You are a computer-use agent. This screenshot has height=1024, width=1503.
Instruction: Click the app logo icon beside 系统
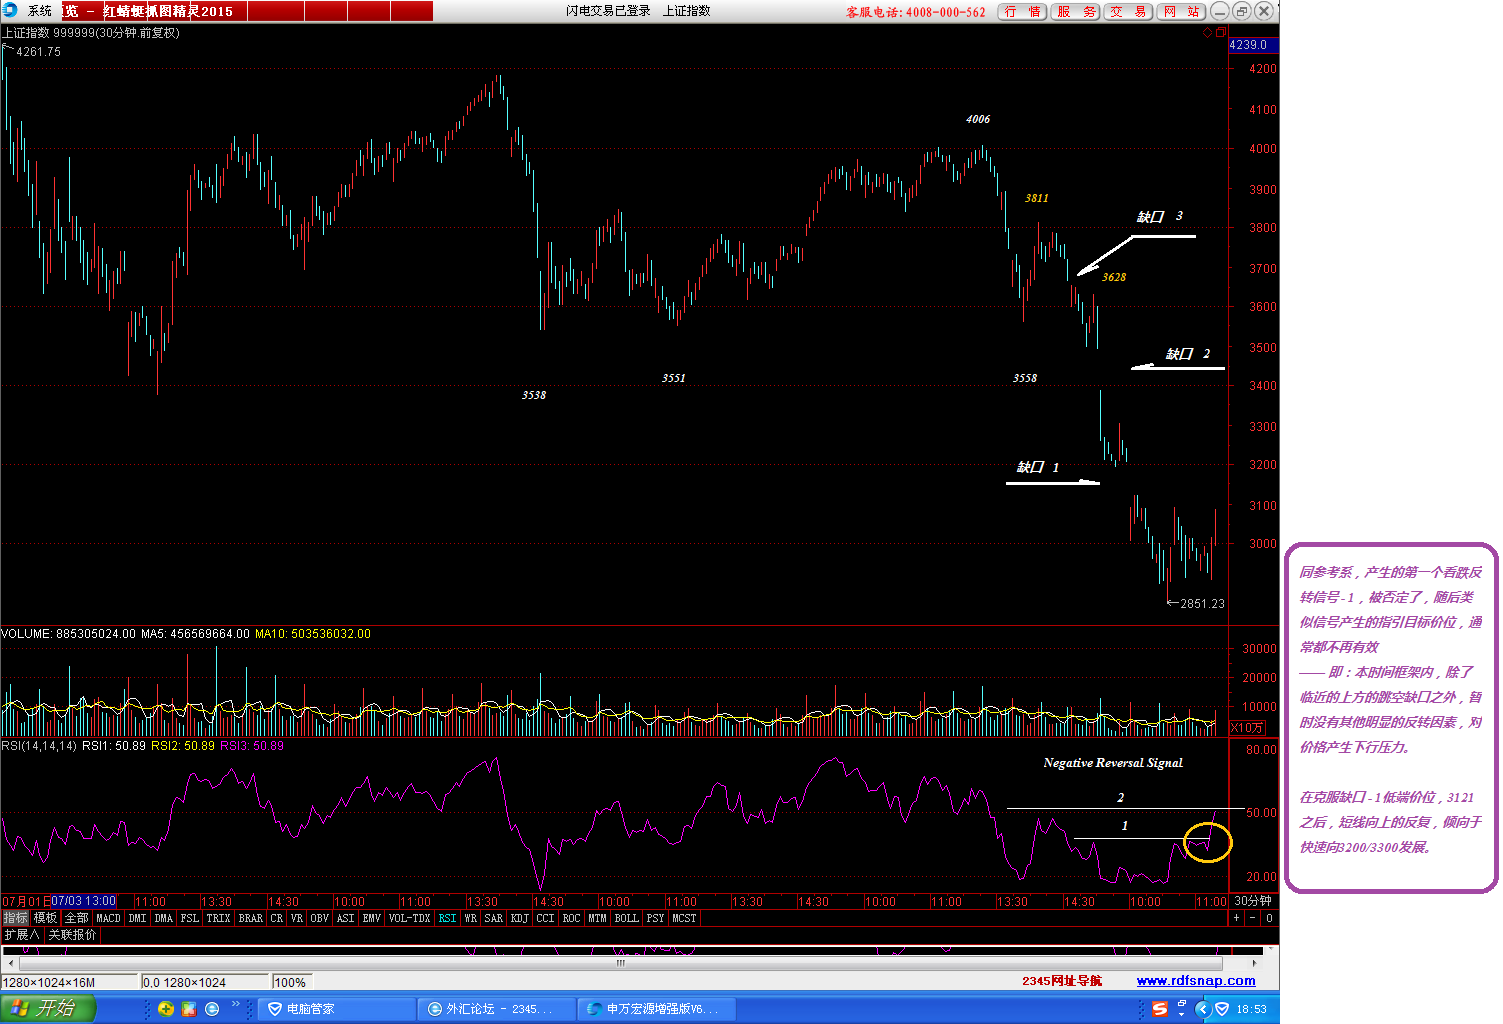click(x=11, y=11)
